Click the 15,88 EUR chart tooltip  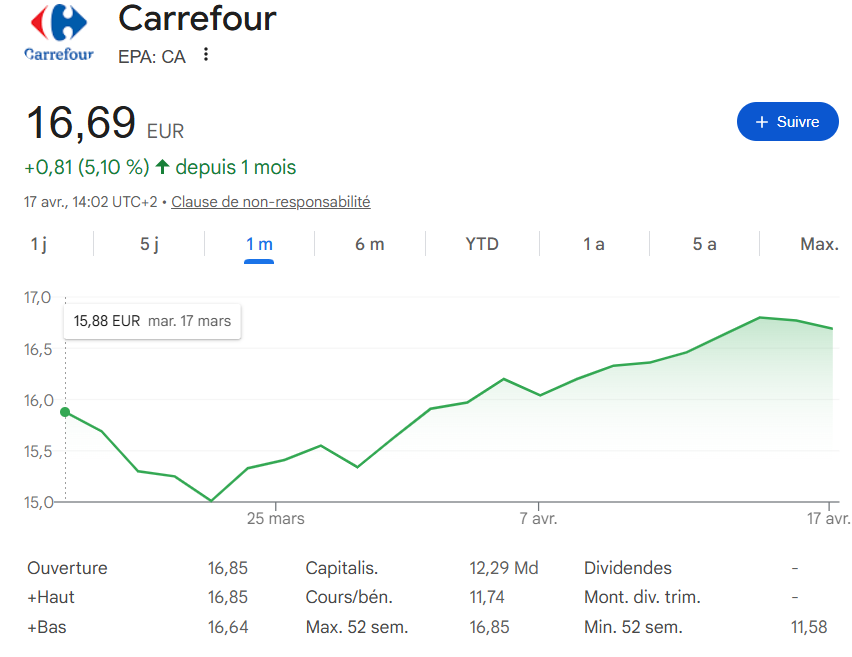pyautogui.click(x=152, y=322)
